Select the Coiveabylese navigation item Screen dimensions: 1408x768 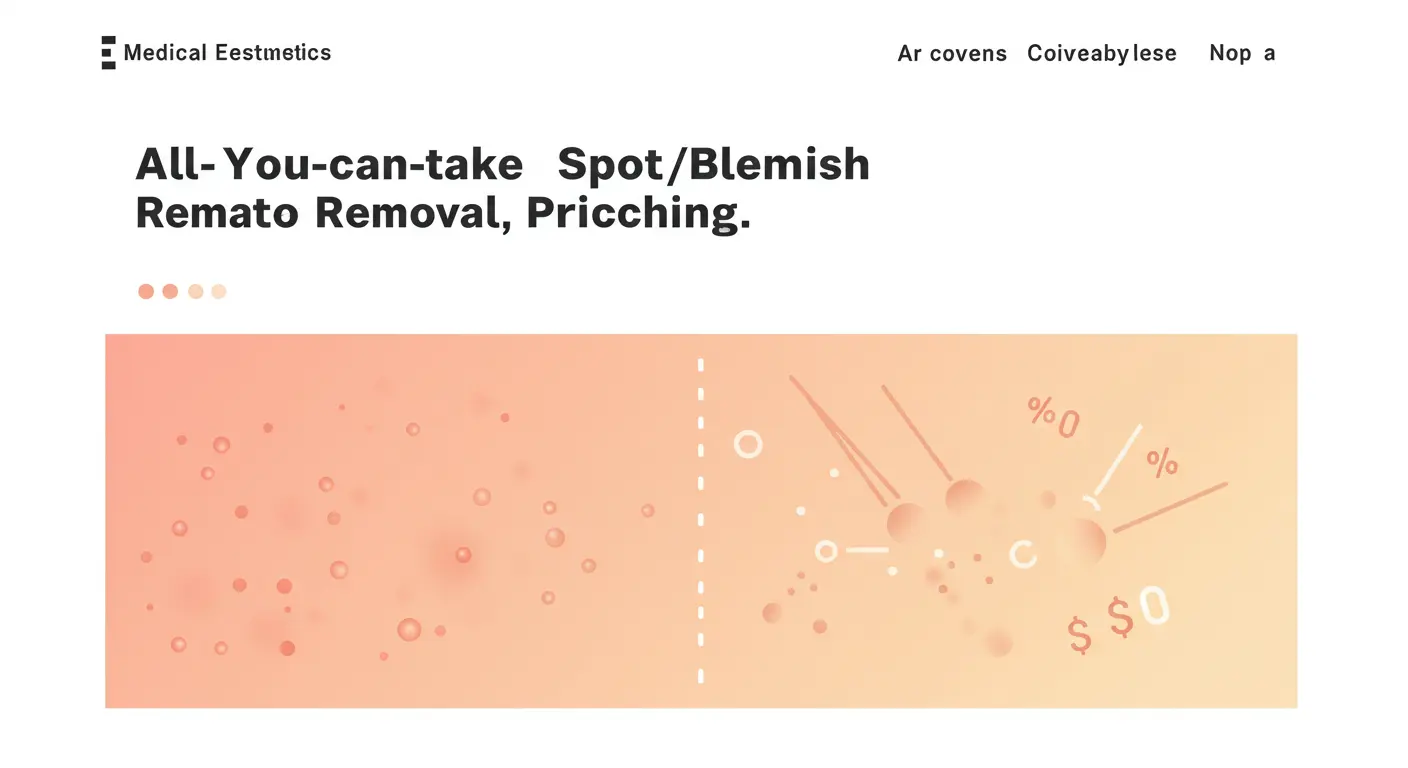coord(1102,53)
